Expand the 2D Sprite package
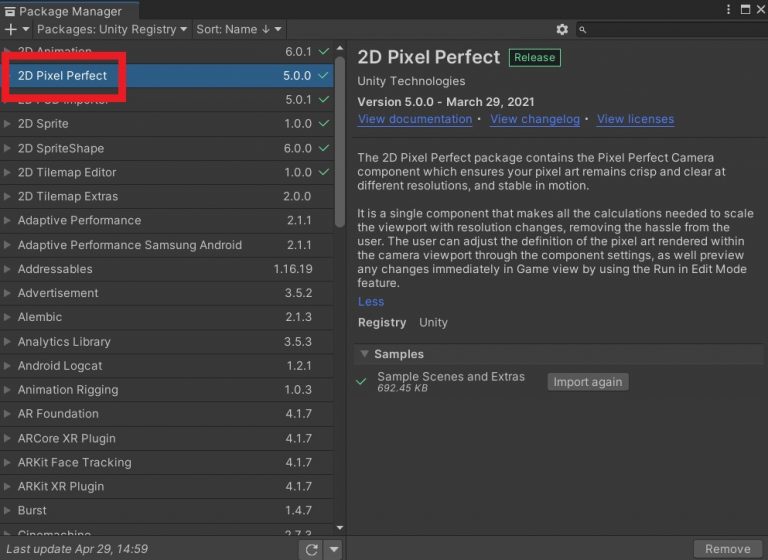 (7, 123)
